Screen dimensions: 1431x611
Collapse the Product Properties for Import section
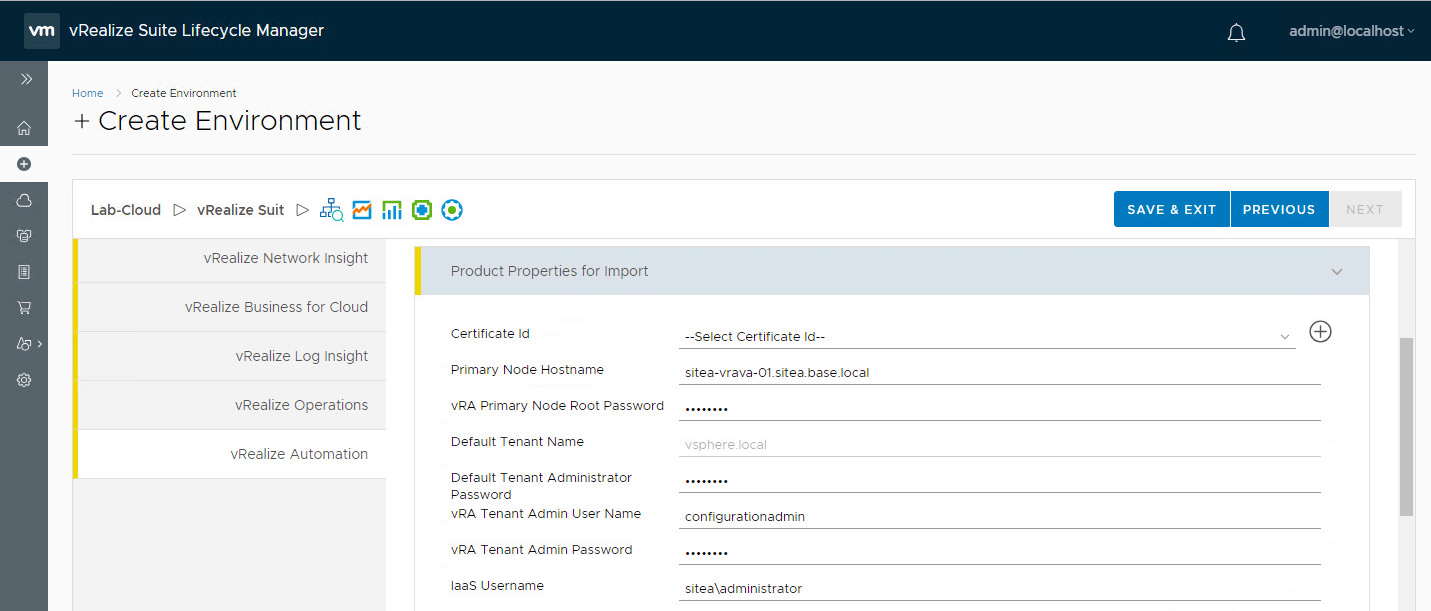pyautogui.click(x=1337, y=272)
